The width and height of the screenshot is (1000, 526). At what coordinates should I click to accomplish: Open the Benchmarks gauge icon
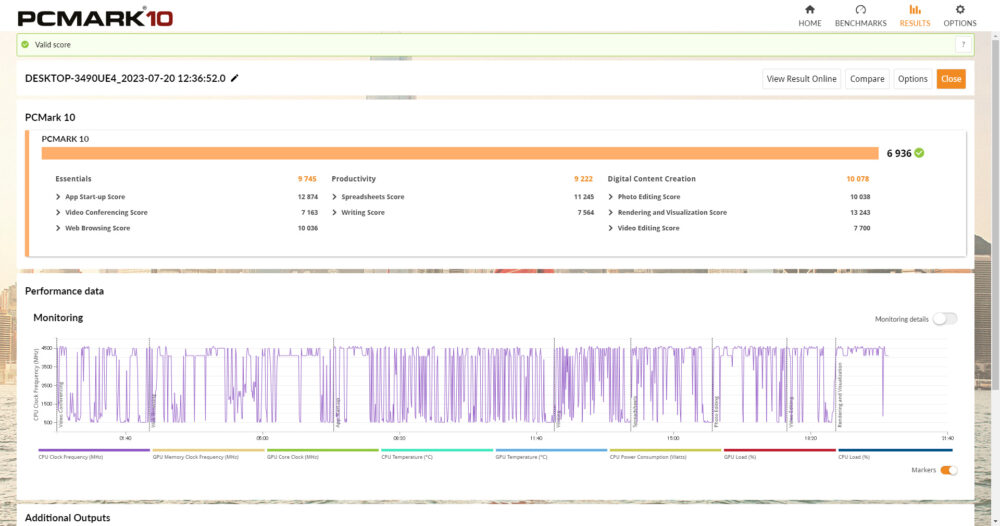click(x=860, y=10)
